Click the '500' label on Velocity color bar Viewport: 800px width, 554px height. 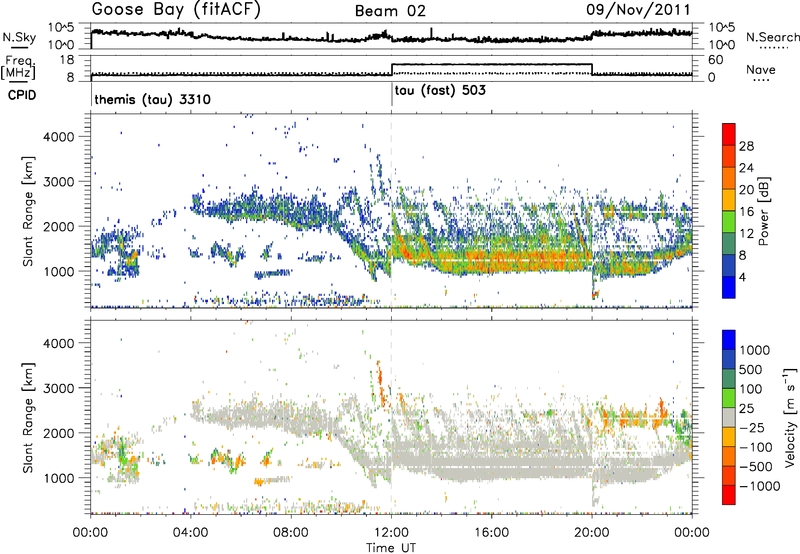coord(752,370)
